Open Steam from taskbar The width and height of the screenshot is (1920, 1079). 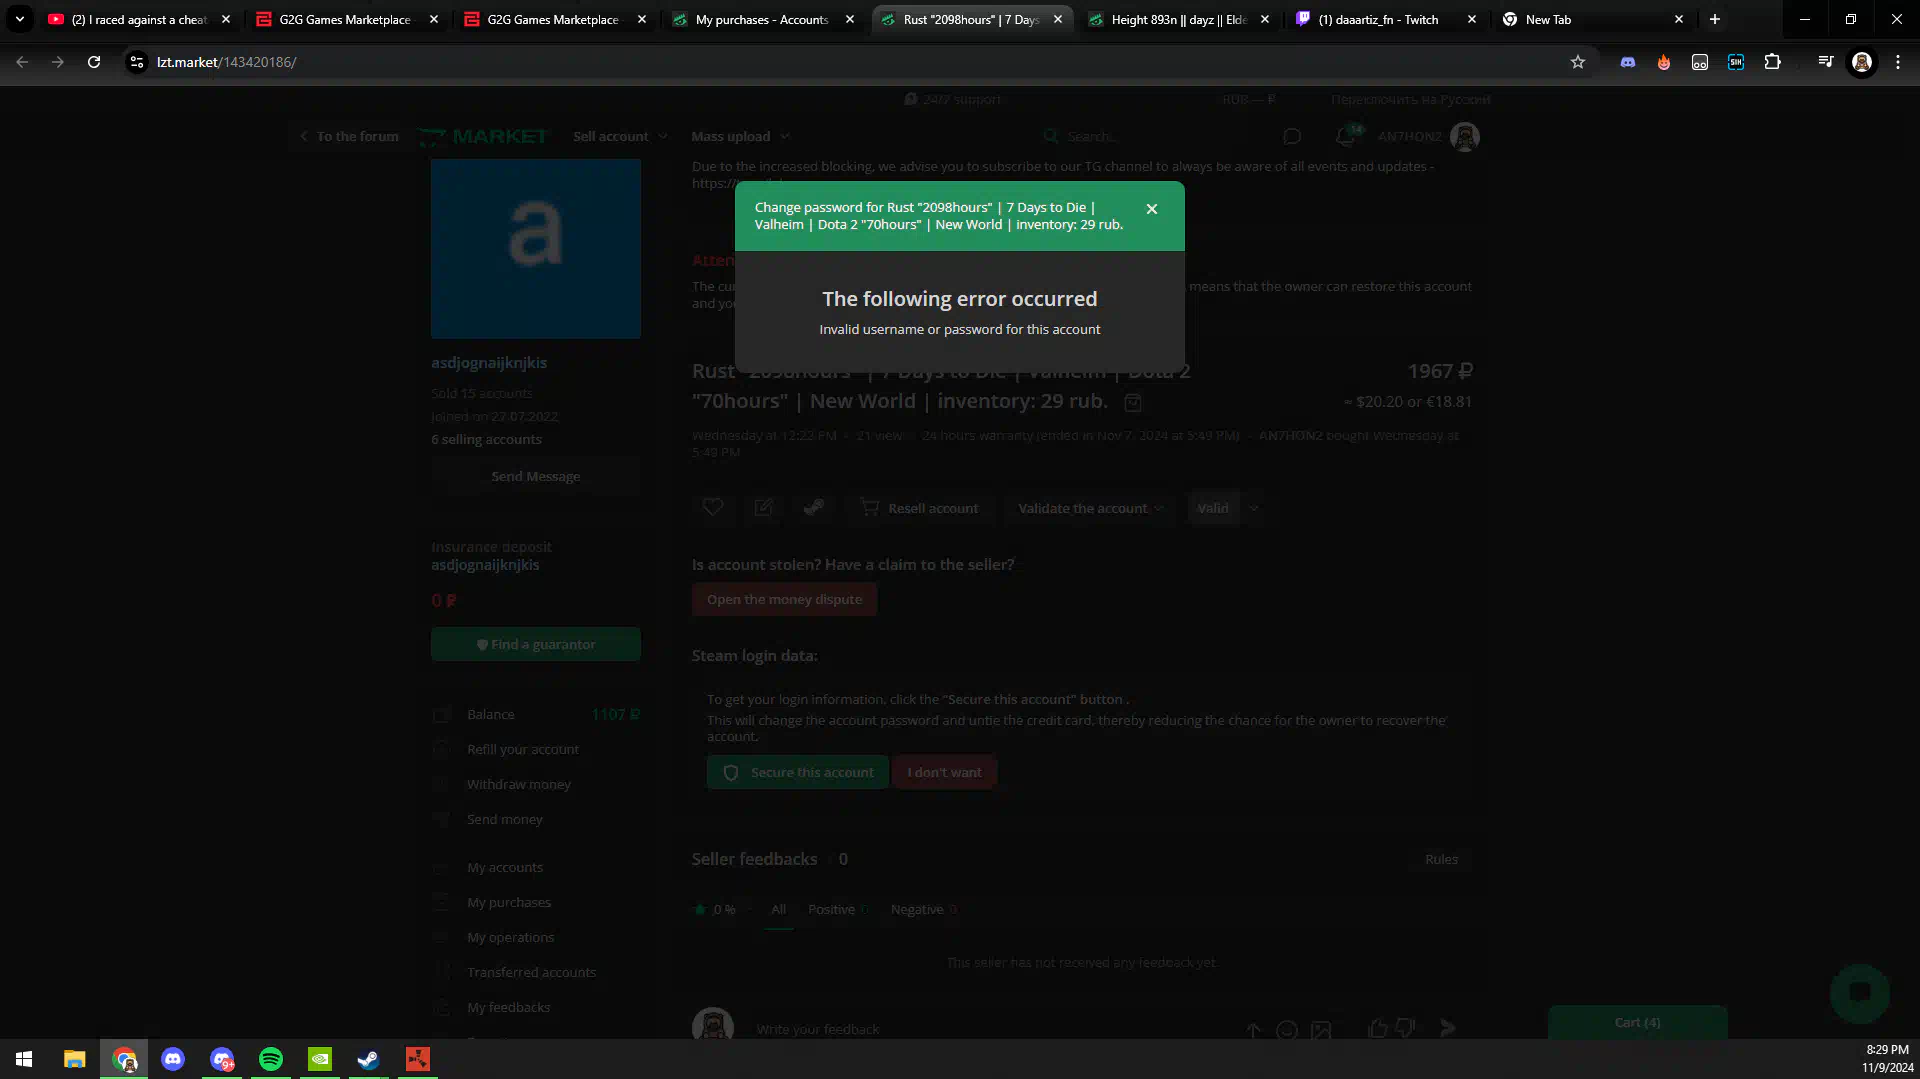click(368, 1059)
